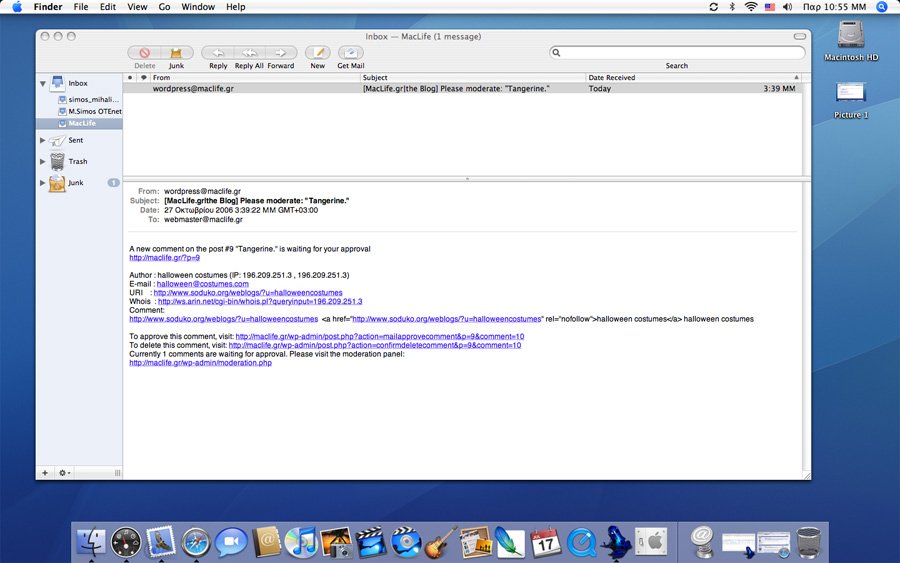Image resolution: width=900 pixels, height=563 pixels.
Task: Click the Reply All toolbar button
Action: [x=249, y=53]
